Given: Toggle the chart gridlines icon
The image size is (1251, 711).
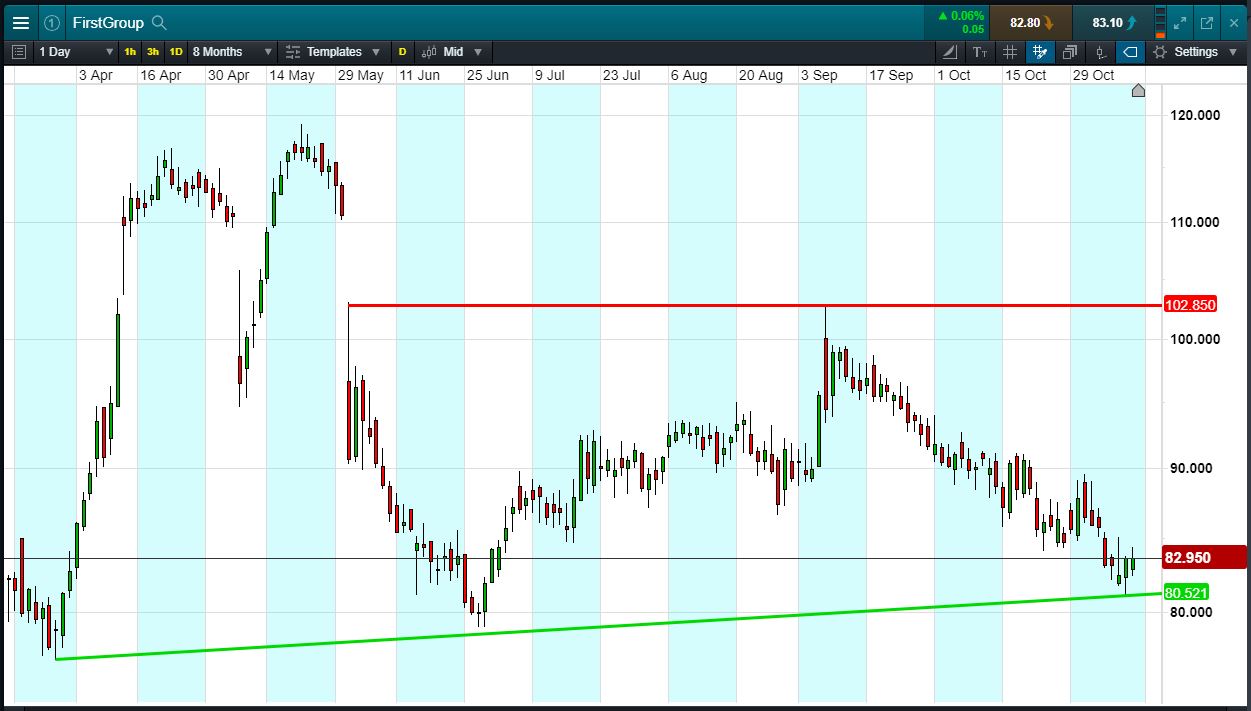Looking at the screenshot, I should 1010,52.
